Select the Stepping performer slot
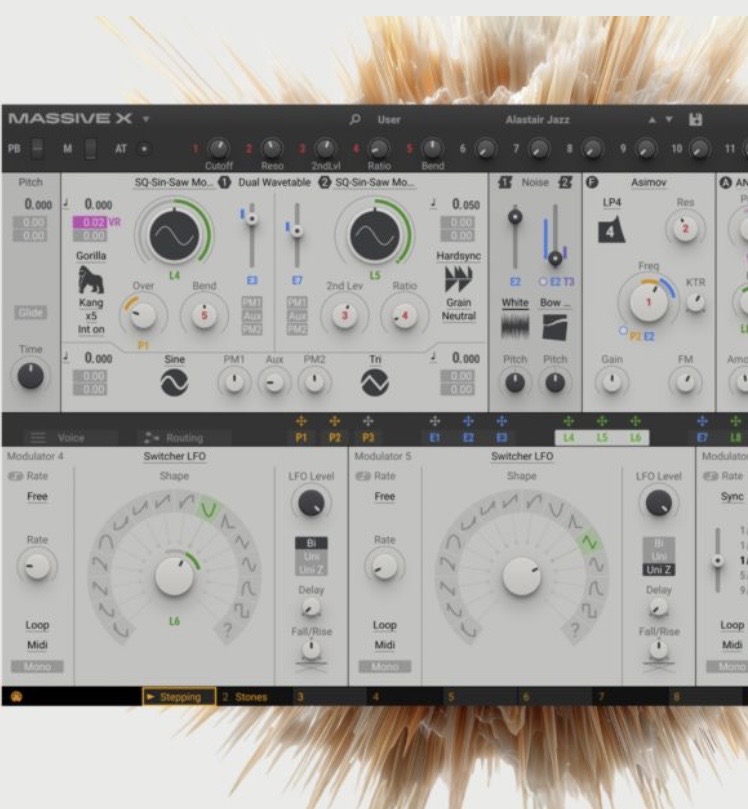This screenshot has width=748, height=809. tap(179, 697)
